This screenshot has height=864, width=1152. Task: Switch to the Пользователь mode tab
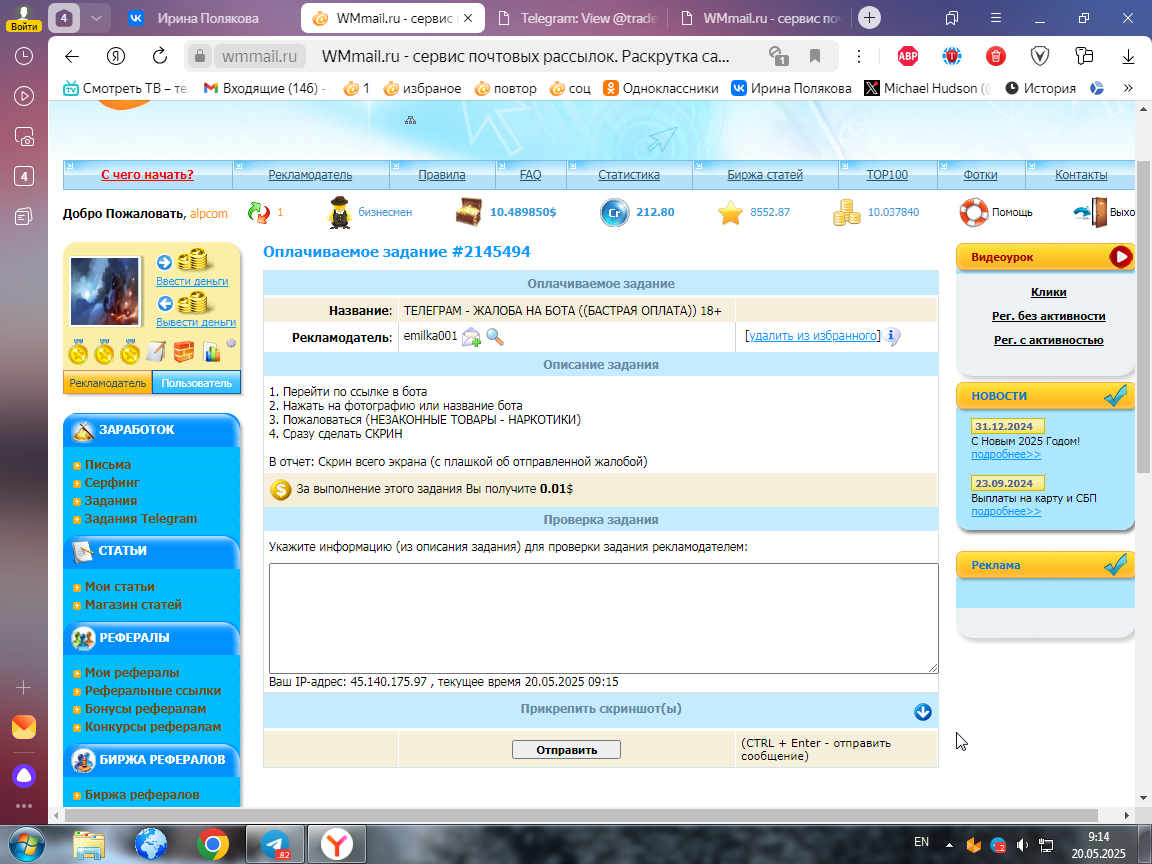coord(196,383)
